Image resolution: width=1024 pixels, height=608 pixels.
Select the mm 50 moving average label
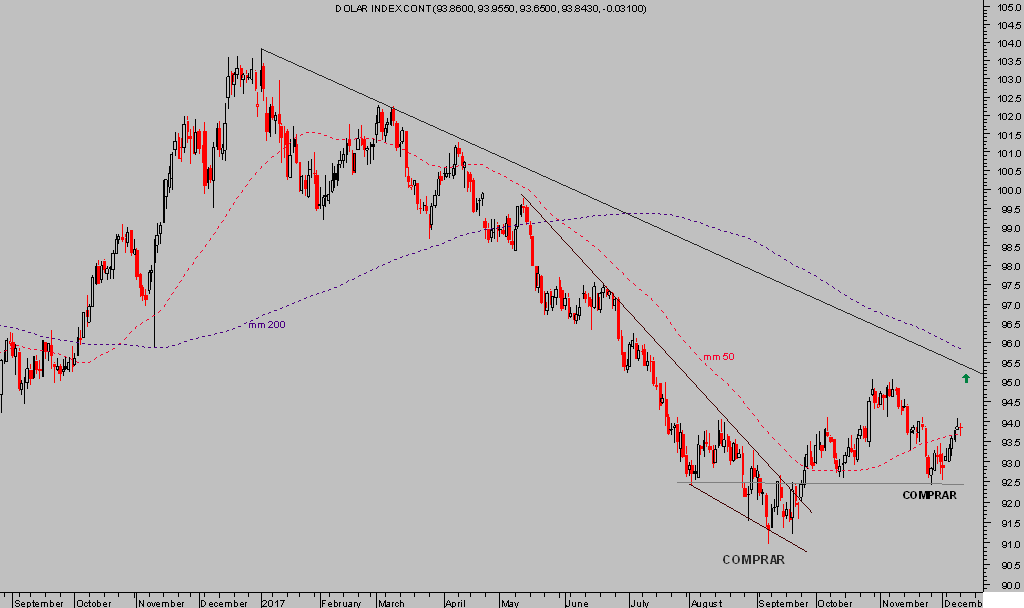(718, 357)
